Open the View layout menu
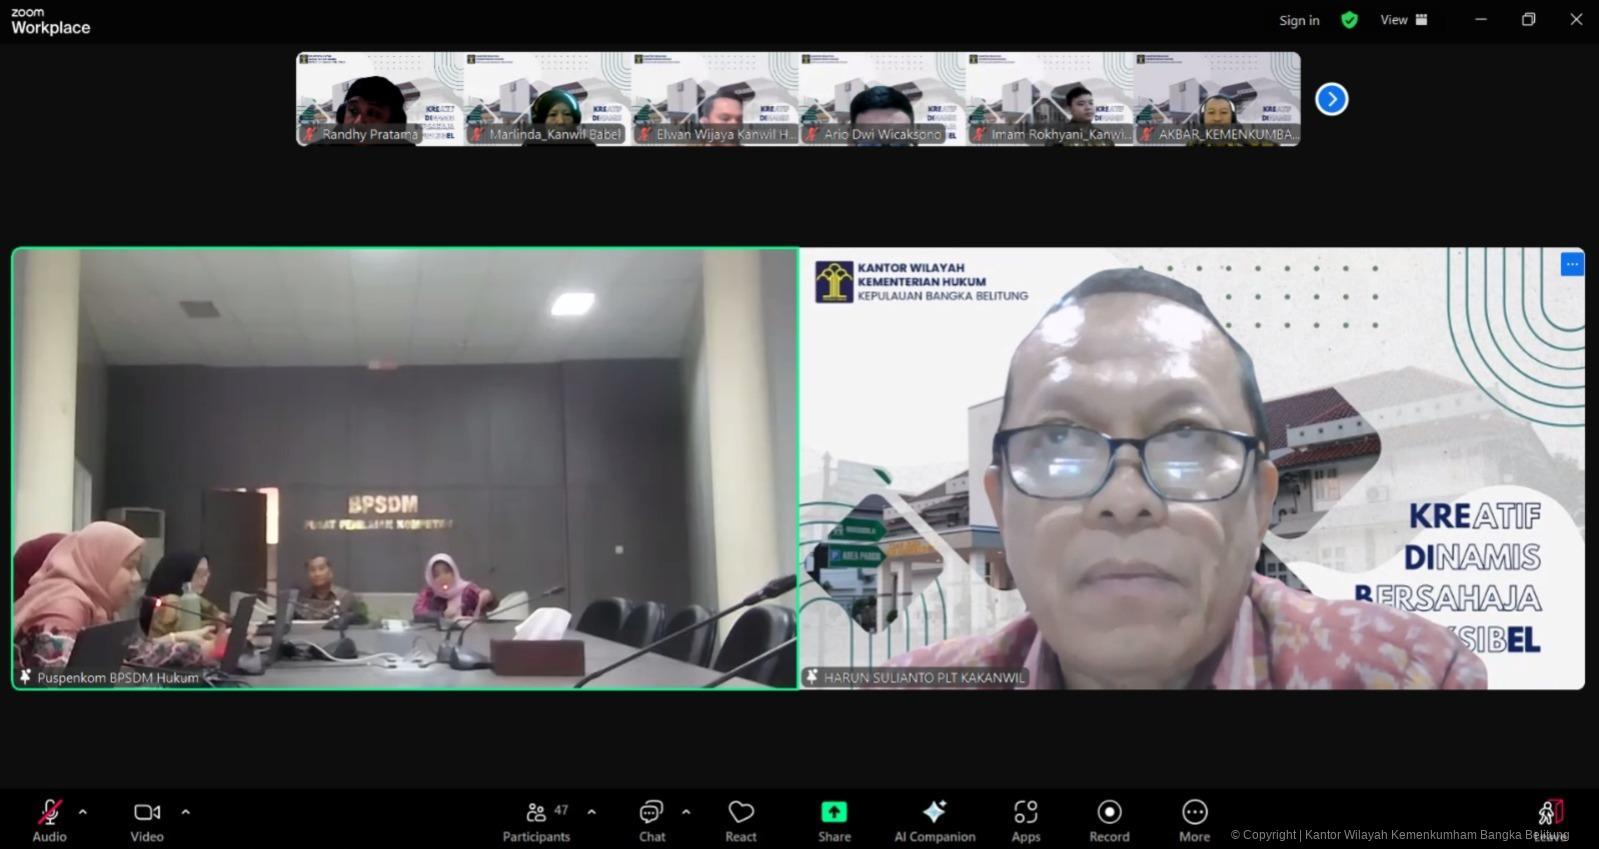This screenshot has width=1599, height=849. 1404,20
